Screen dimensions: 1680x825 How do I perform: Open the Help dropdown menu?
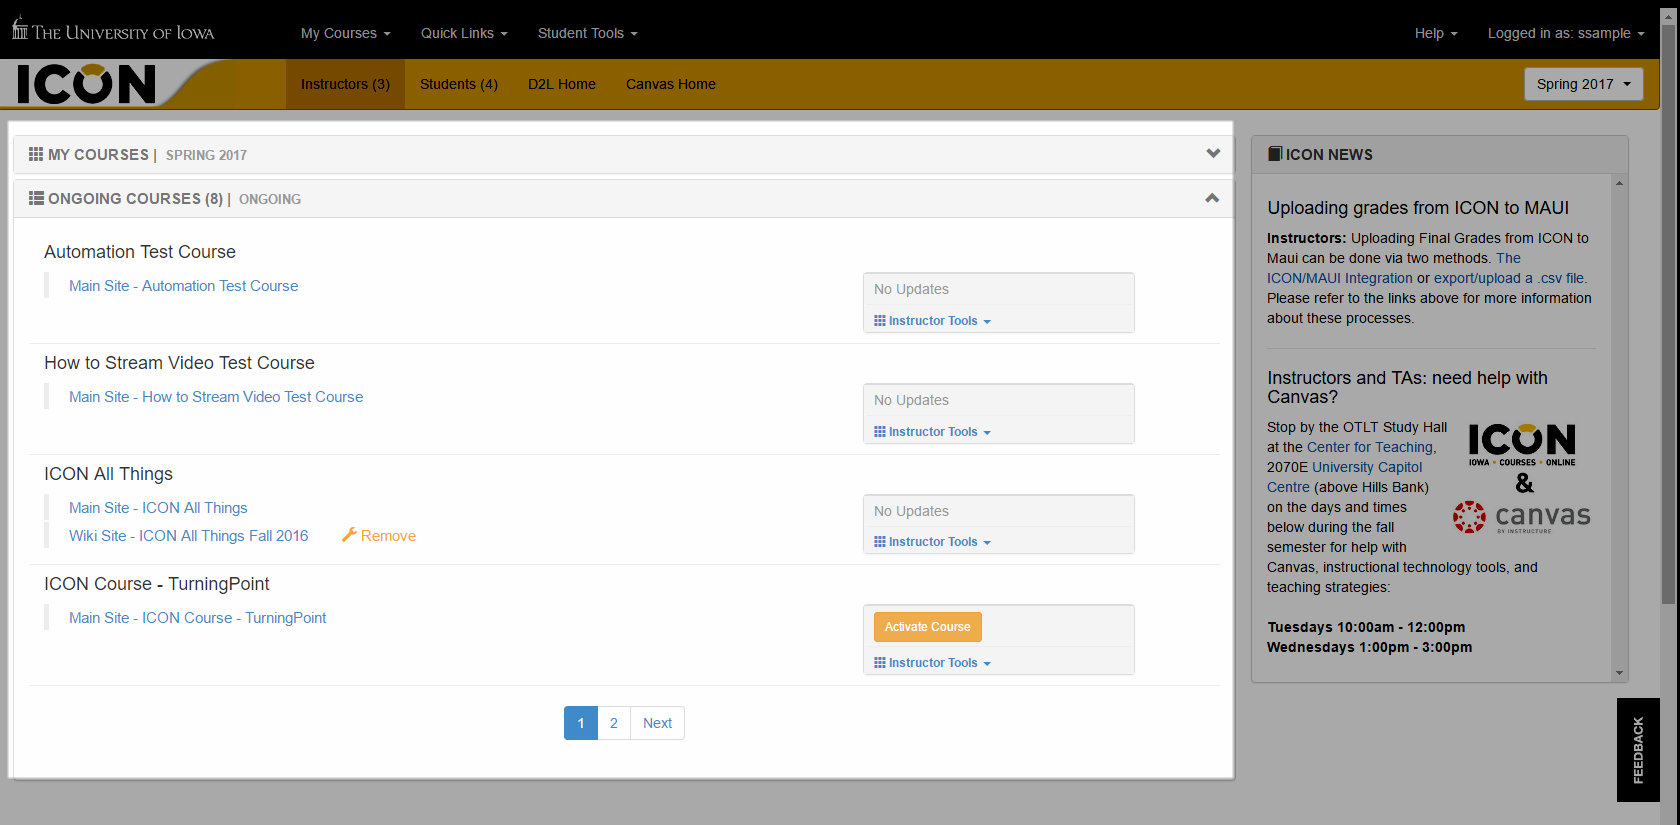pos(1436,33)
